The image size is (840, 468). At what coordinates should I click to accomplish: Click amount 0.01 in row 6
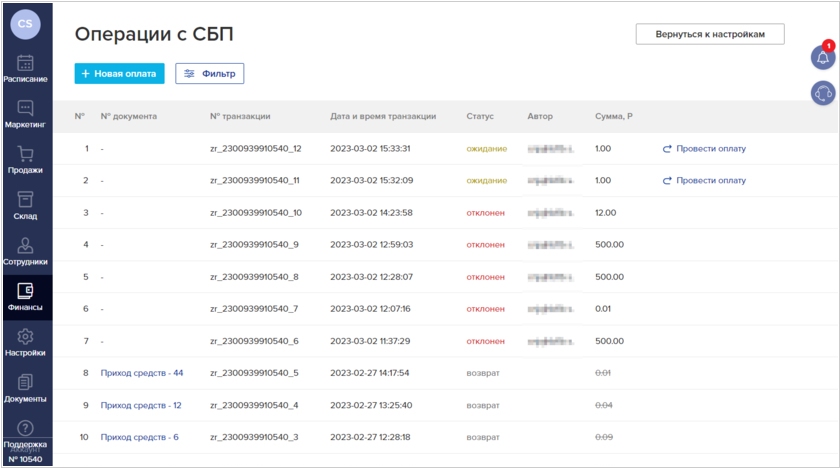pyautogui.click(x=603, y=308)
